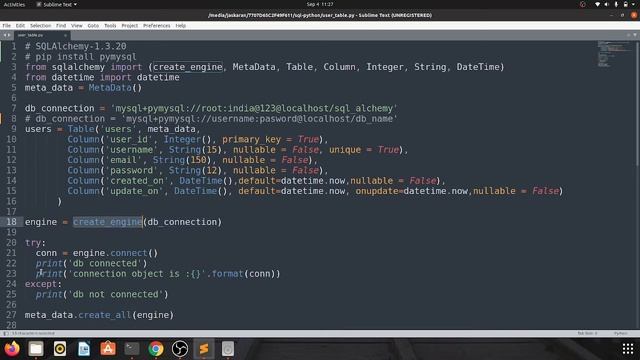Open the Wi-Fi network indicator

(598, 4)
